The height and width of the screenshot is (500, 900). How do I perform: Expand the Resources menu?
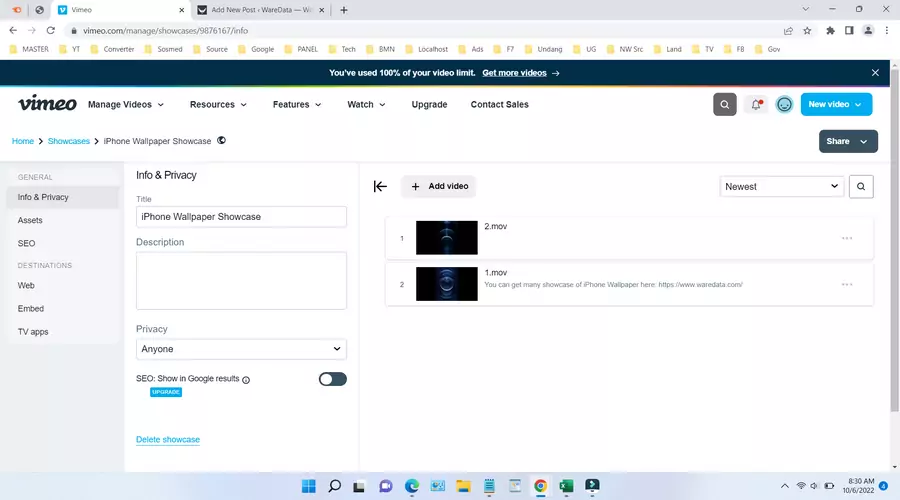[x=218, y=104]
